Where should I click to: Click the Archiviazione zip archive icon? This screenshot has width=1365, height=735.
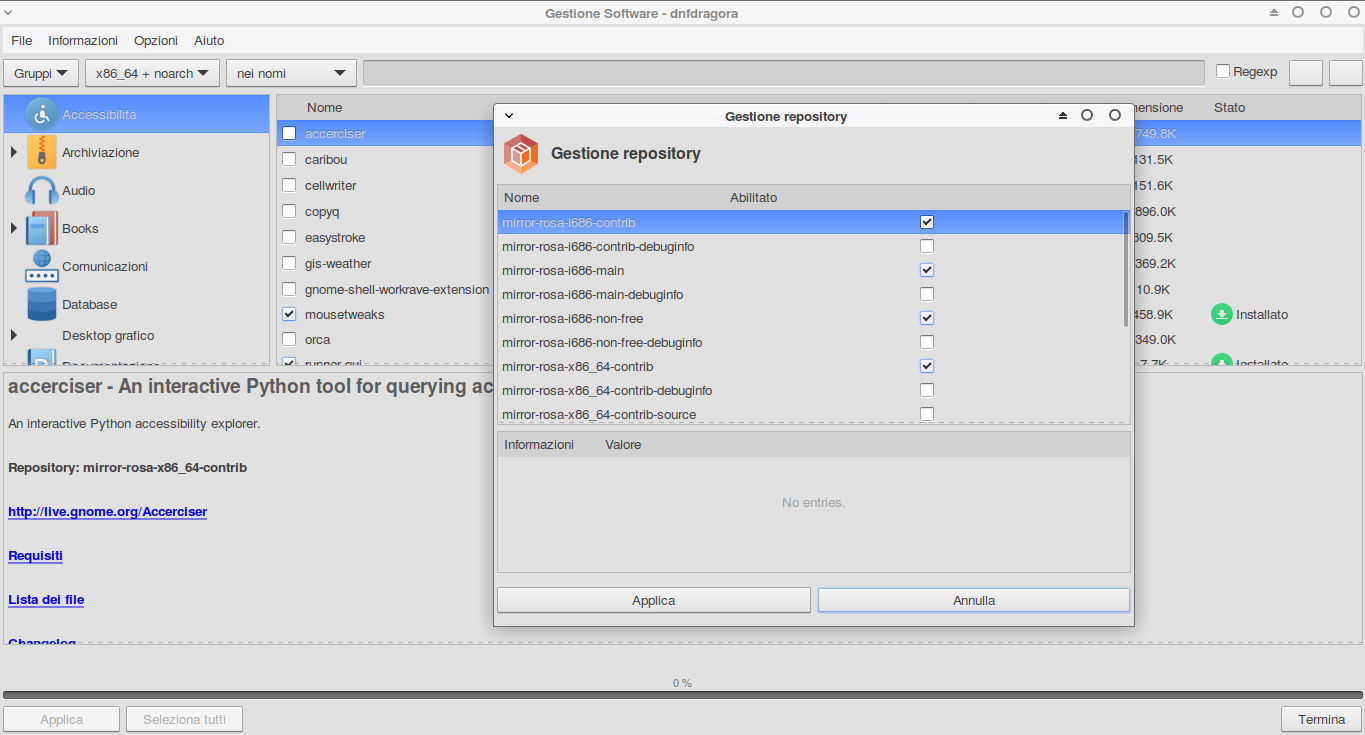[41, 152]
